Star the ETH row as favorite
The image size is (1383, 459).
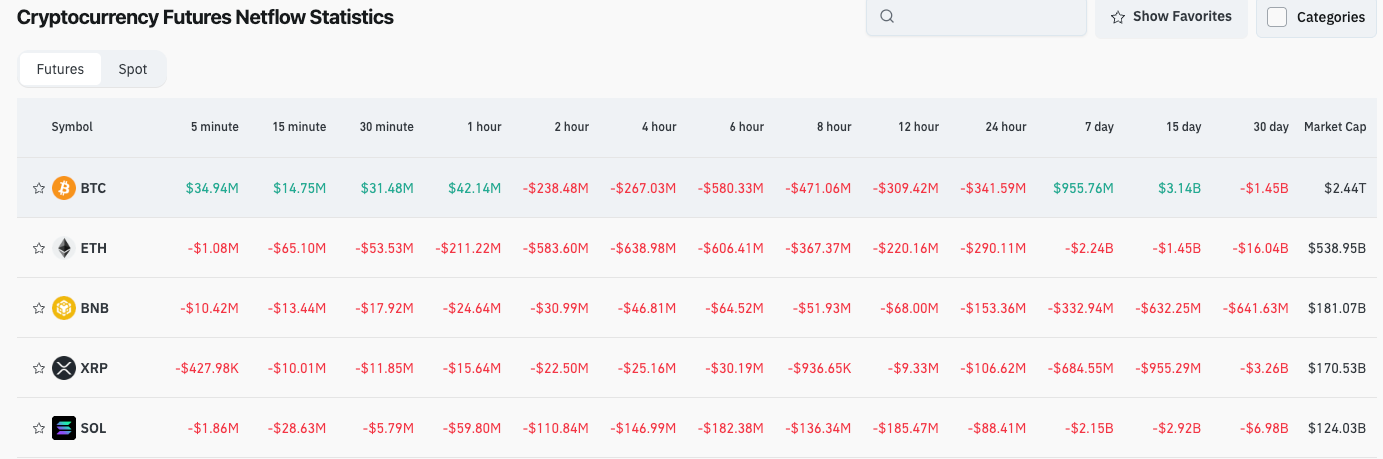coord(39,248)
